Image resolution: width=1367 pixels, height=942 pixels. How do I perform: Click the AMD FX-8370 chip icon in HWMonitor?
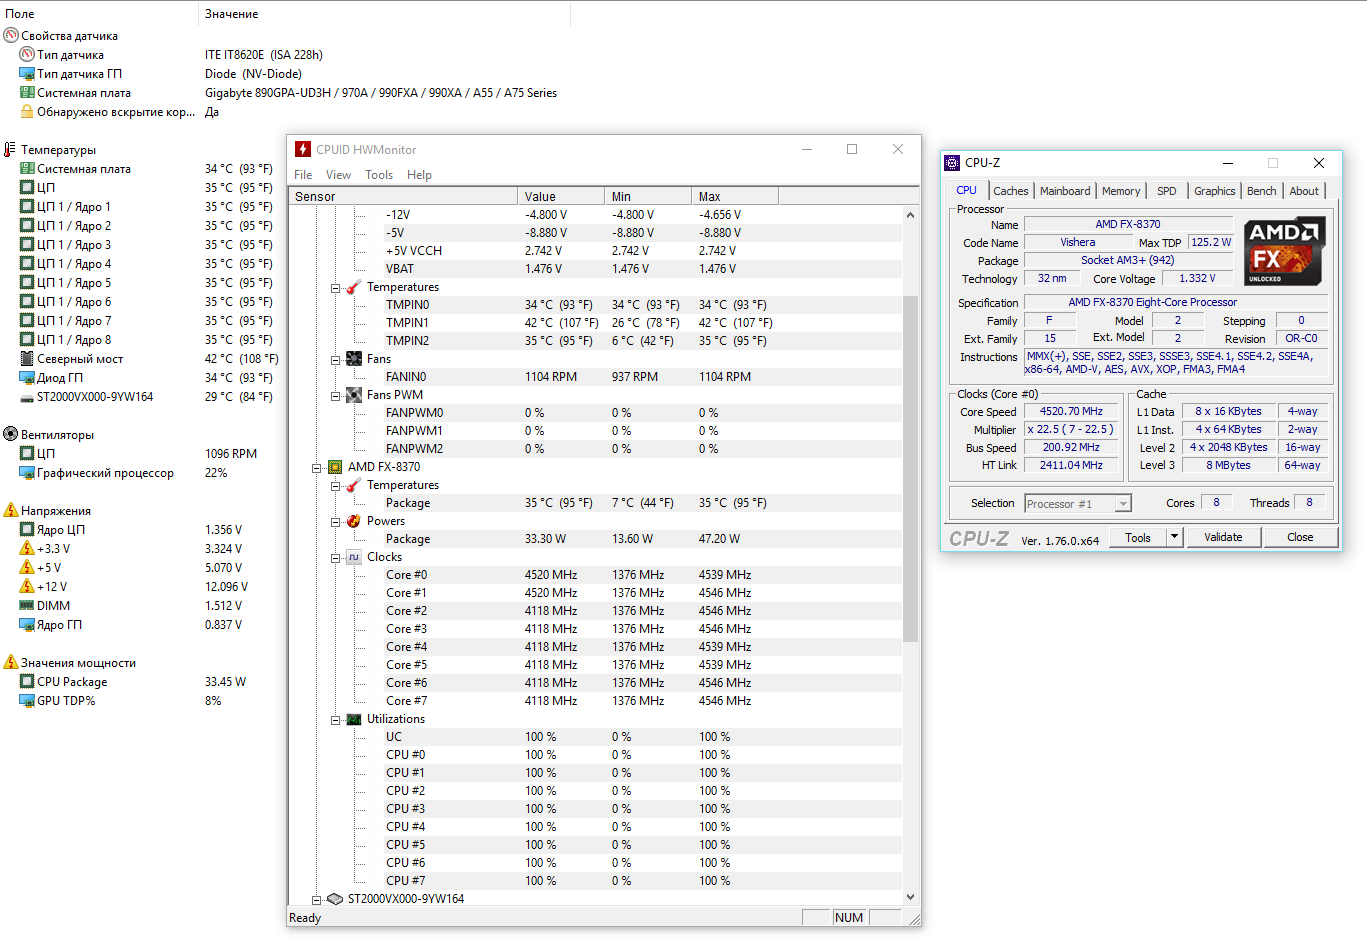click(x=334, y=467)
